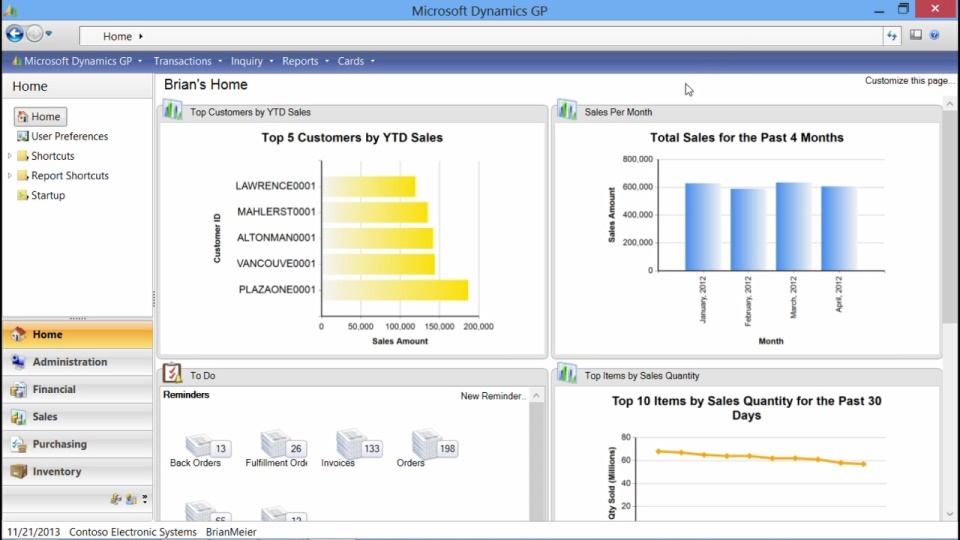The width and height of the screenshot is (960, 540).
Task: Switch to the Administration area
Action: (77, 362)
